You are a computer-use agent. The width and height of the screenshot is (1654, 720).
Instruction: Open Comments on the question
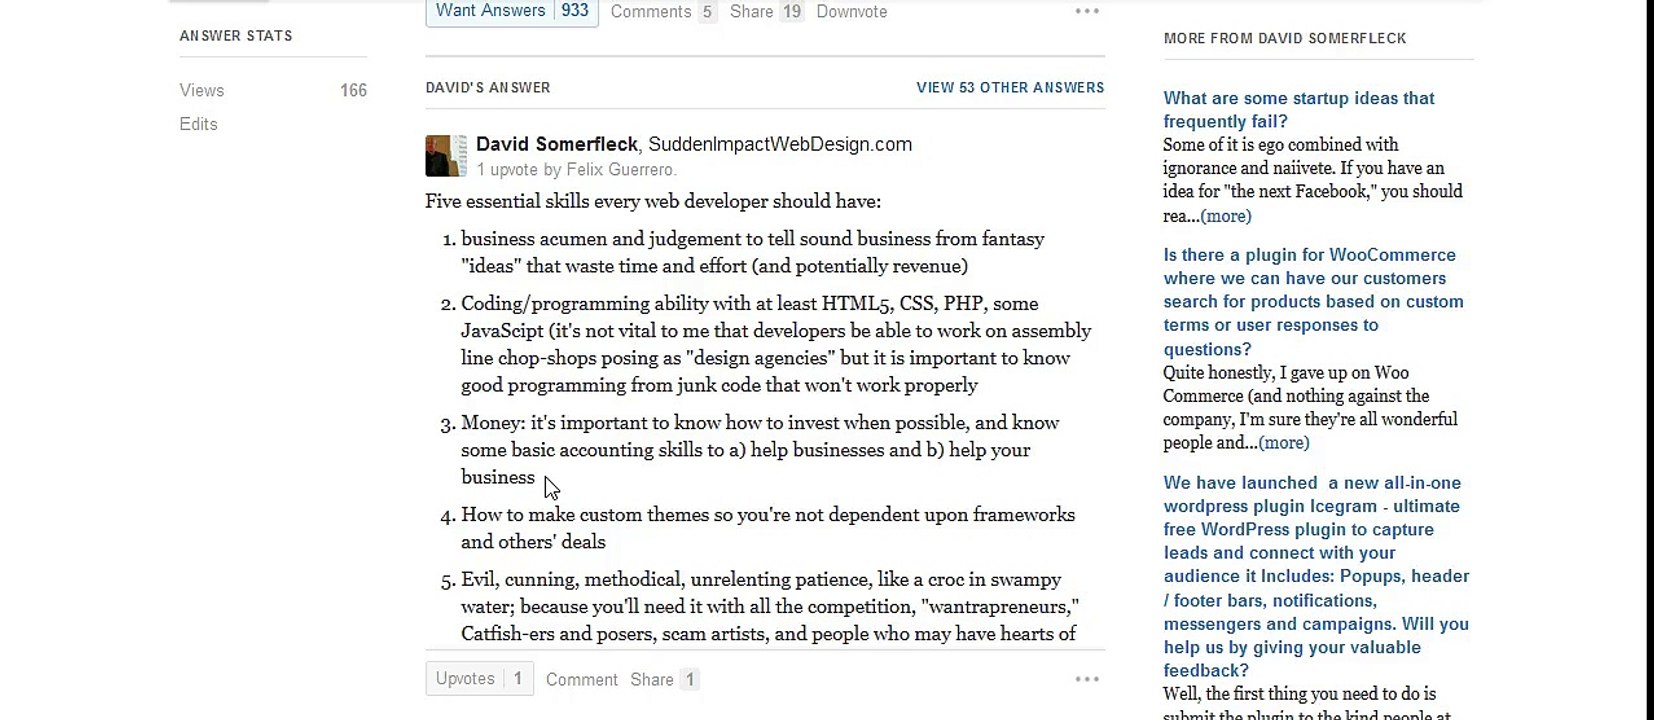[x=663, y=12]
